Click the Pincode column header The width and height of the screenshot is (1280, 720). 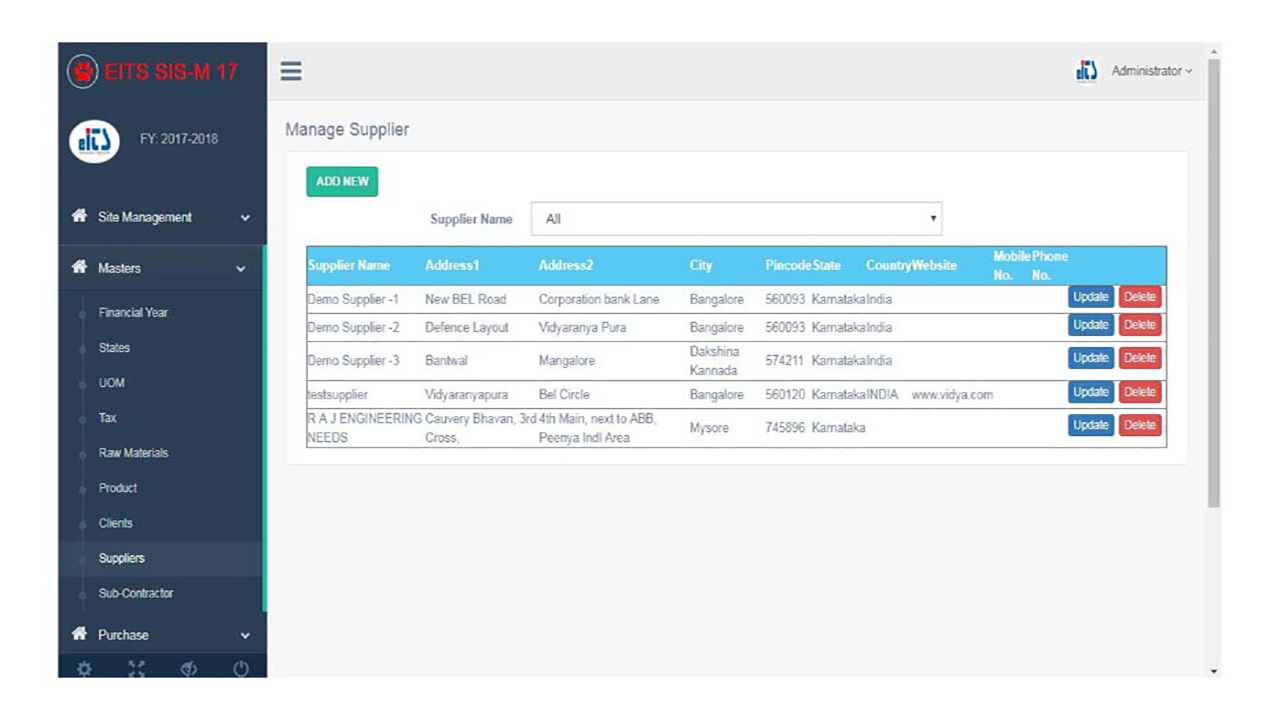click(x=788, y=265)
